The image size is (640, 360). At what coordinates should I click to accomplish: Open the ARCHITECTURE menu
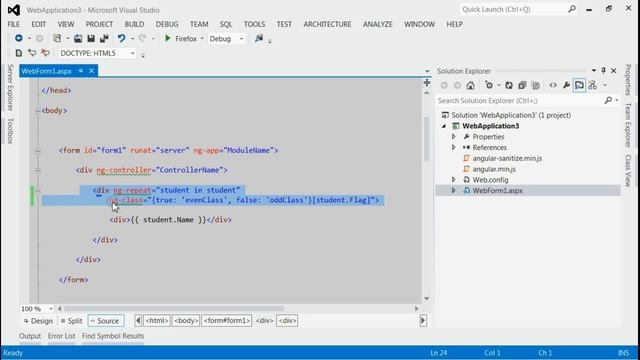pyautogui.click(x=327, y=24)
